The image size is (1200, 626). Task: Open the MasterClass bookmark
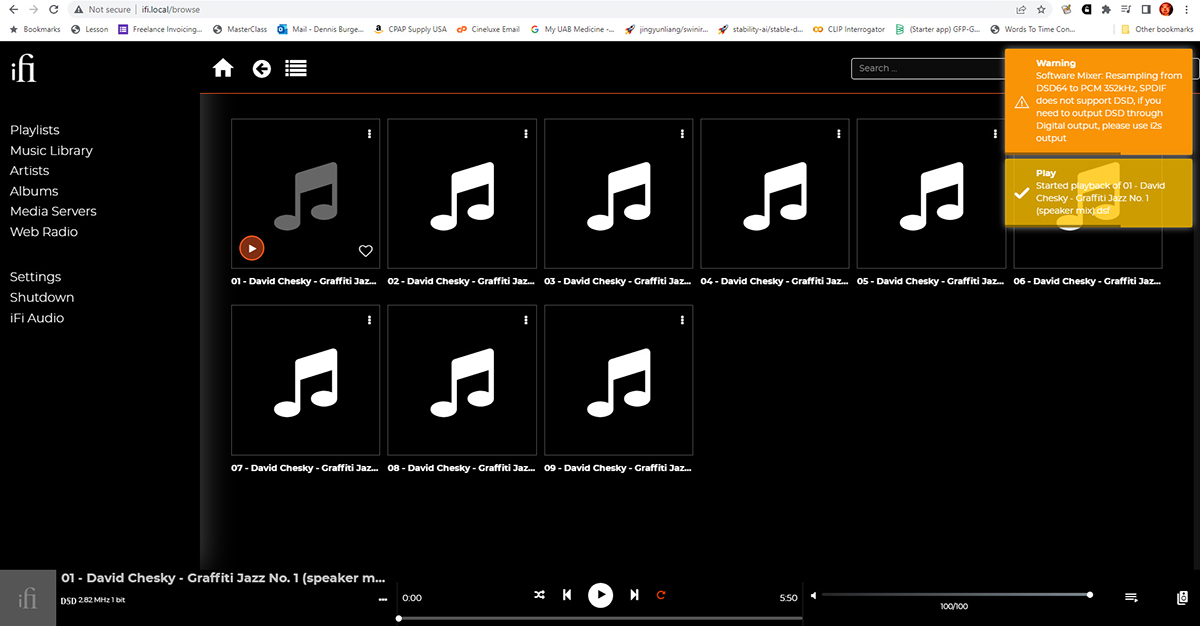click(x=240, y=29)
